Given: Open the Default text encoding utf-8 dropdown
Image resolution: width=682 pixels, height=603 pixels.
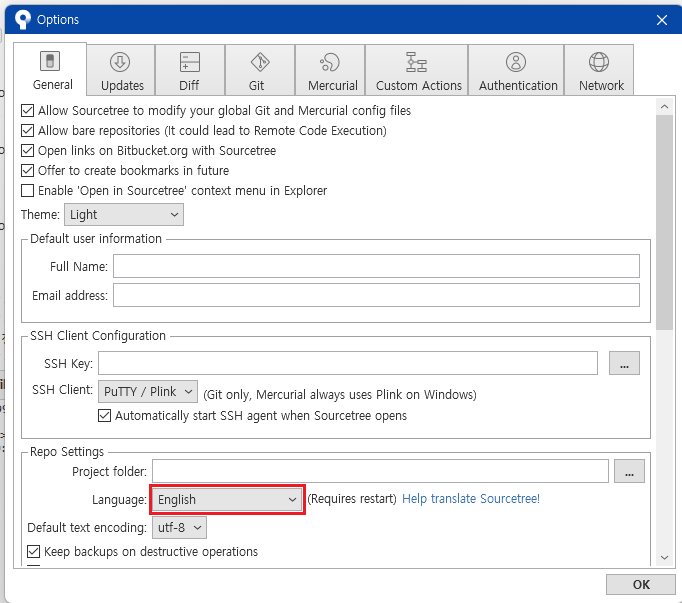Looking at the screenshot, I should [x=179, y=528].
